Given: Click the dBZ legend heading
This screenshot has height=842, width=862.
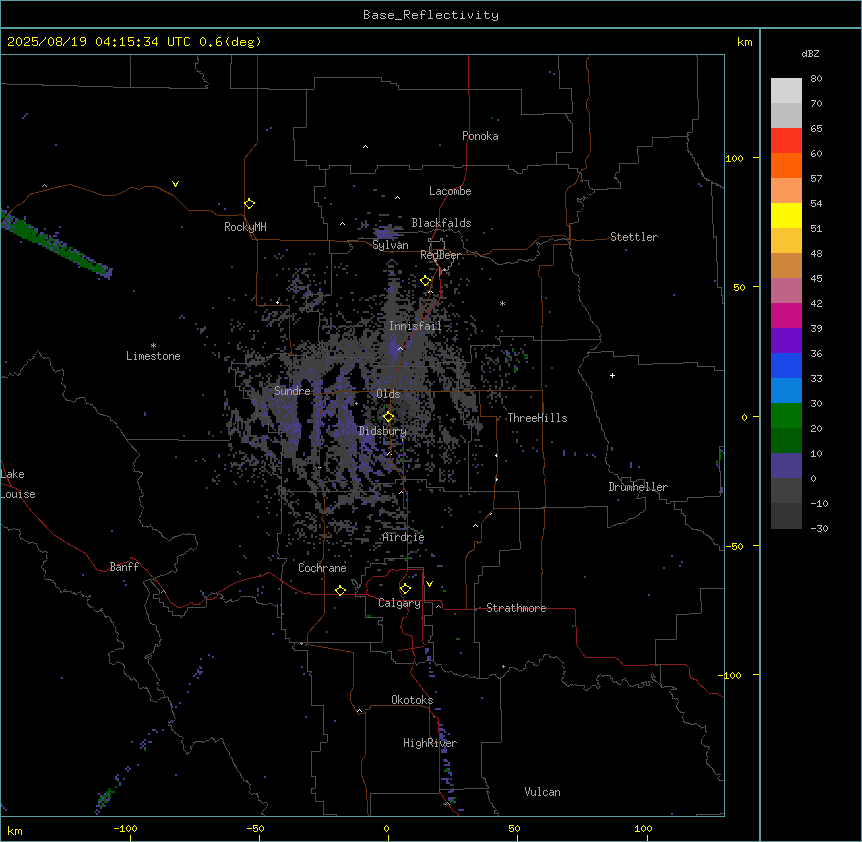Looking at the screenshot, I should click(810, 53).
